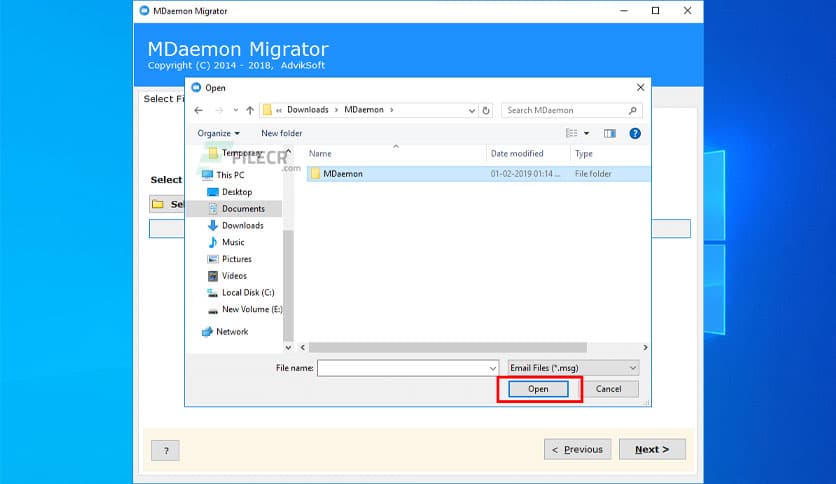Open help with the blue question icon
This screenshot has height=484, width=836.
[634, 133]
